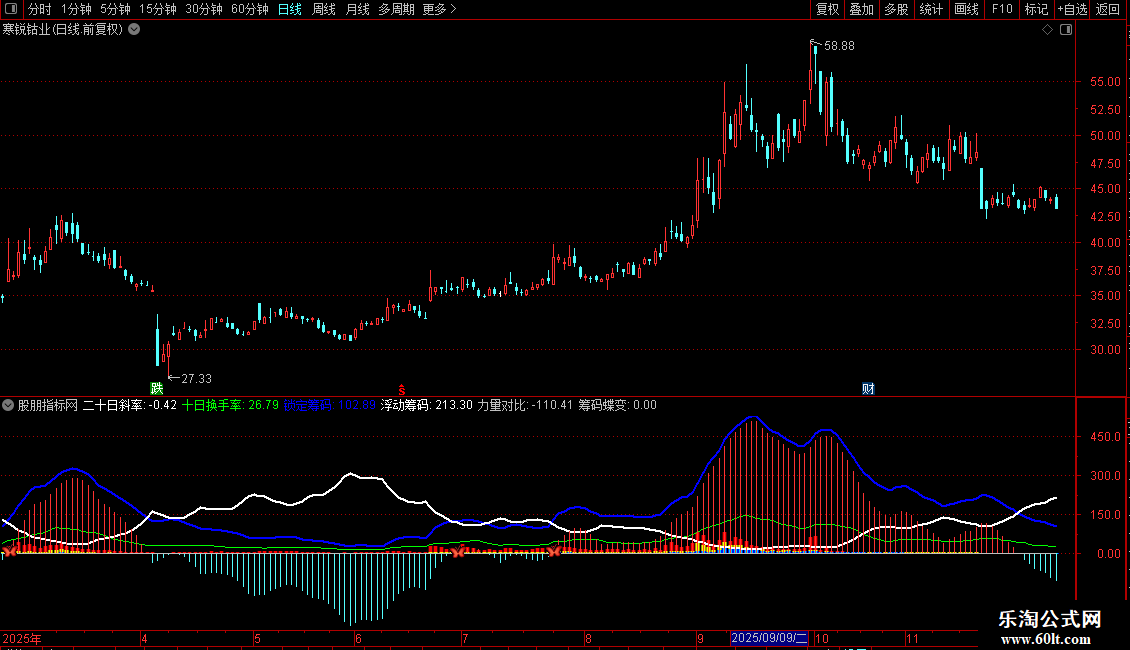
Task: Click the green 跌 marker icon
Action: 156,388
